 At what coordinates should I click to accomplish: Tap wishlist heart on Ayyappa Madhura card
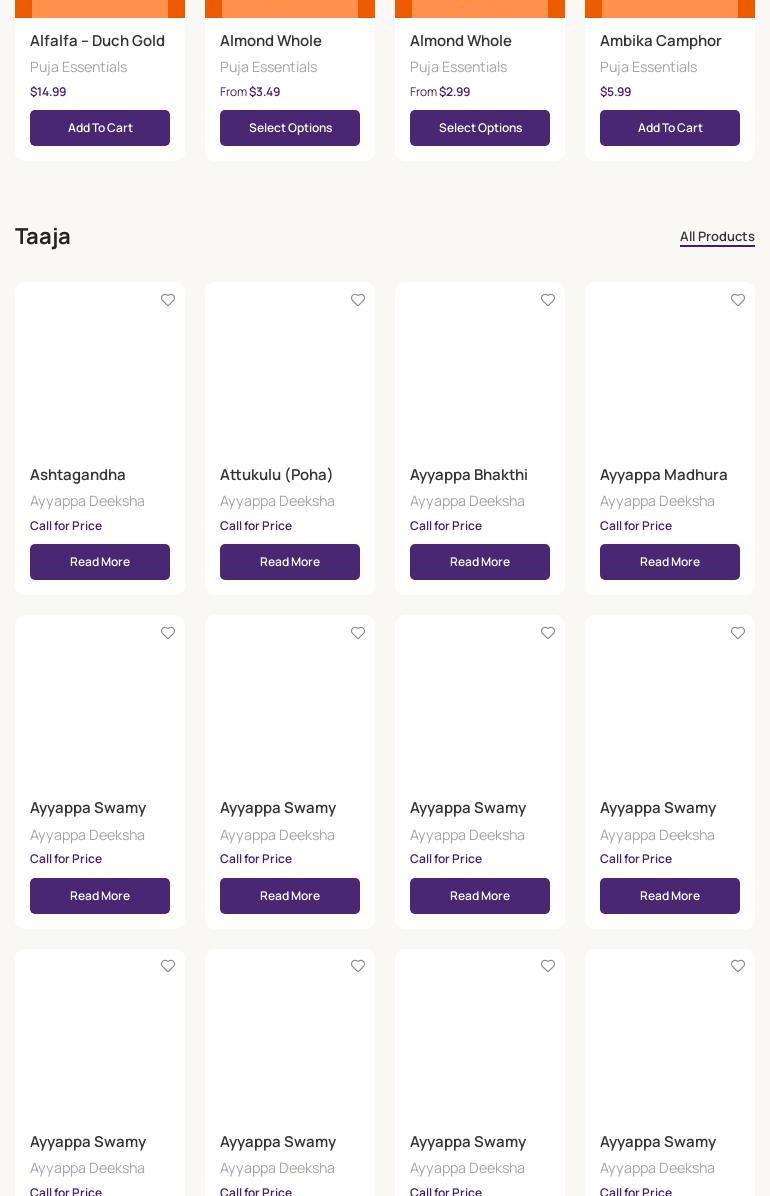(x=738, y=300)
